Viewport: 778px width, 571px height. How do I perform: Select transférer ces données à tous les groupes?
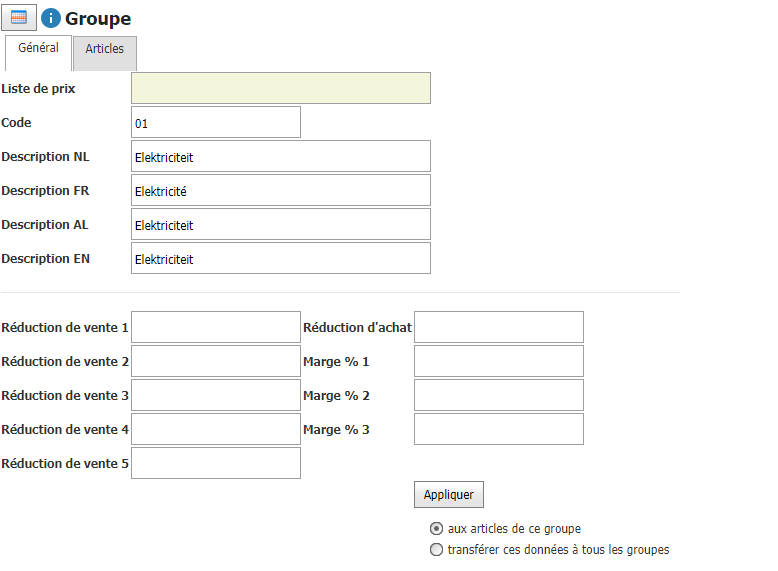coord(436,550)
